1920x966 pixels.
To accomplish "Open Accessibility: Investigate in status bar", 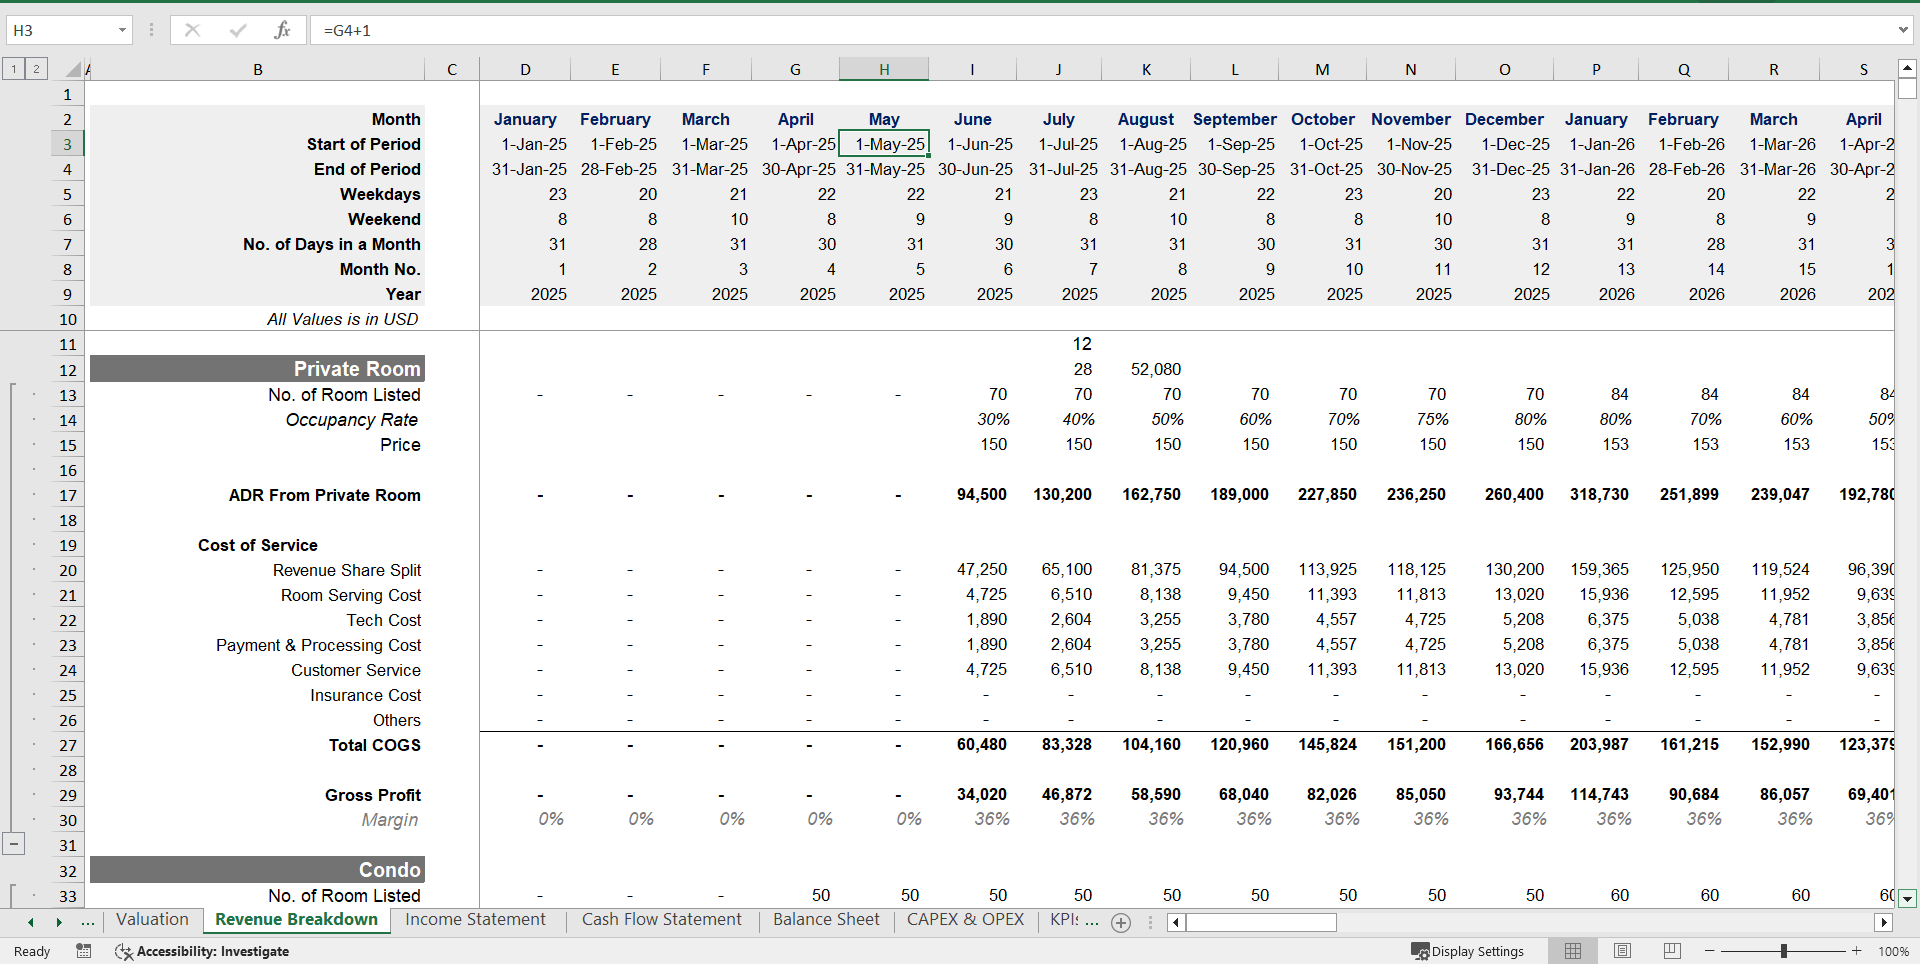I will coord(202,951).
